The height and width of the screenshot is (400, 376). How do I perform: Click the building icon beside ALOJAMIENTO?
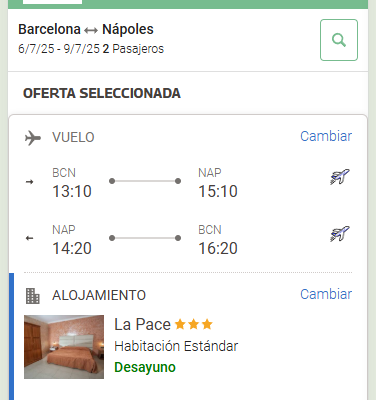point(33,296)
